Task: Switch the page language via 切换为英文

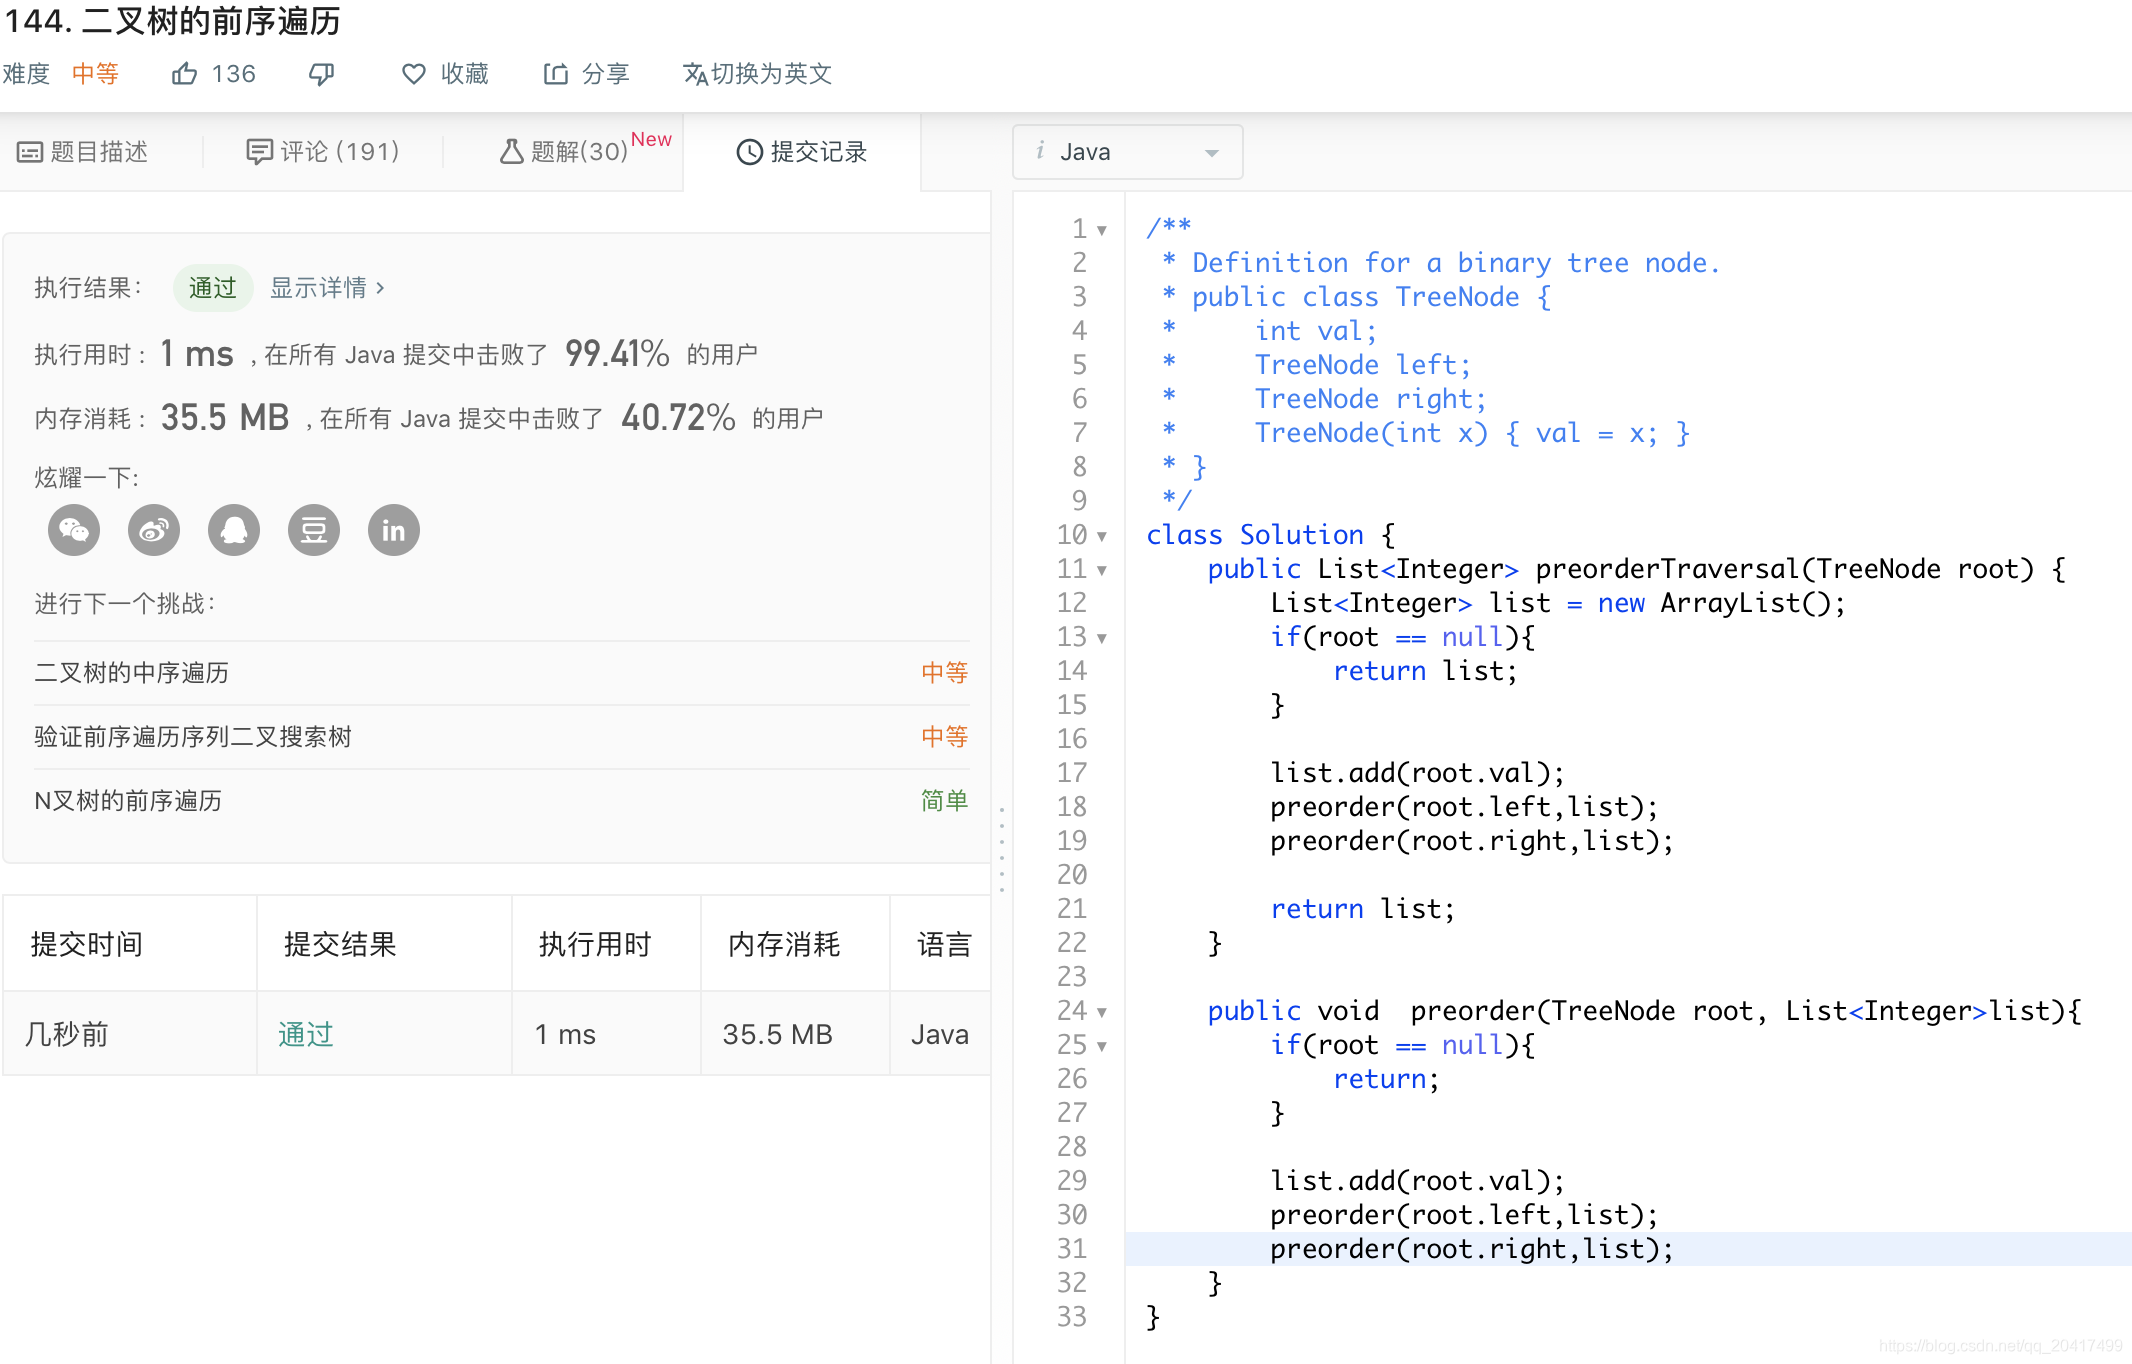Action: click(x=757, y=73)
